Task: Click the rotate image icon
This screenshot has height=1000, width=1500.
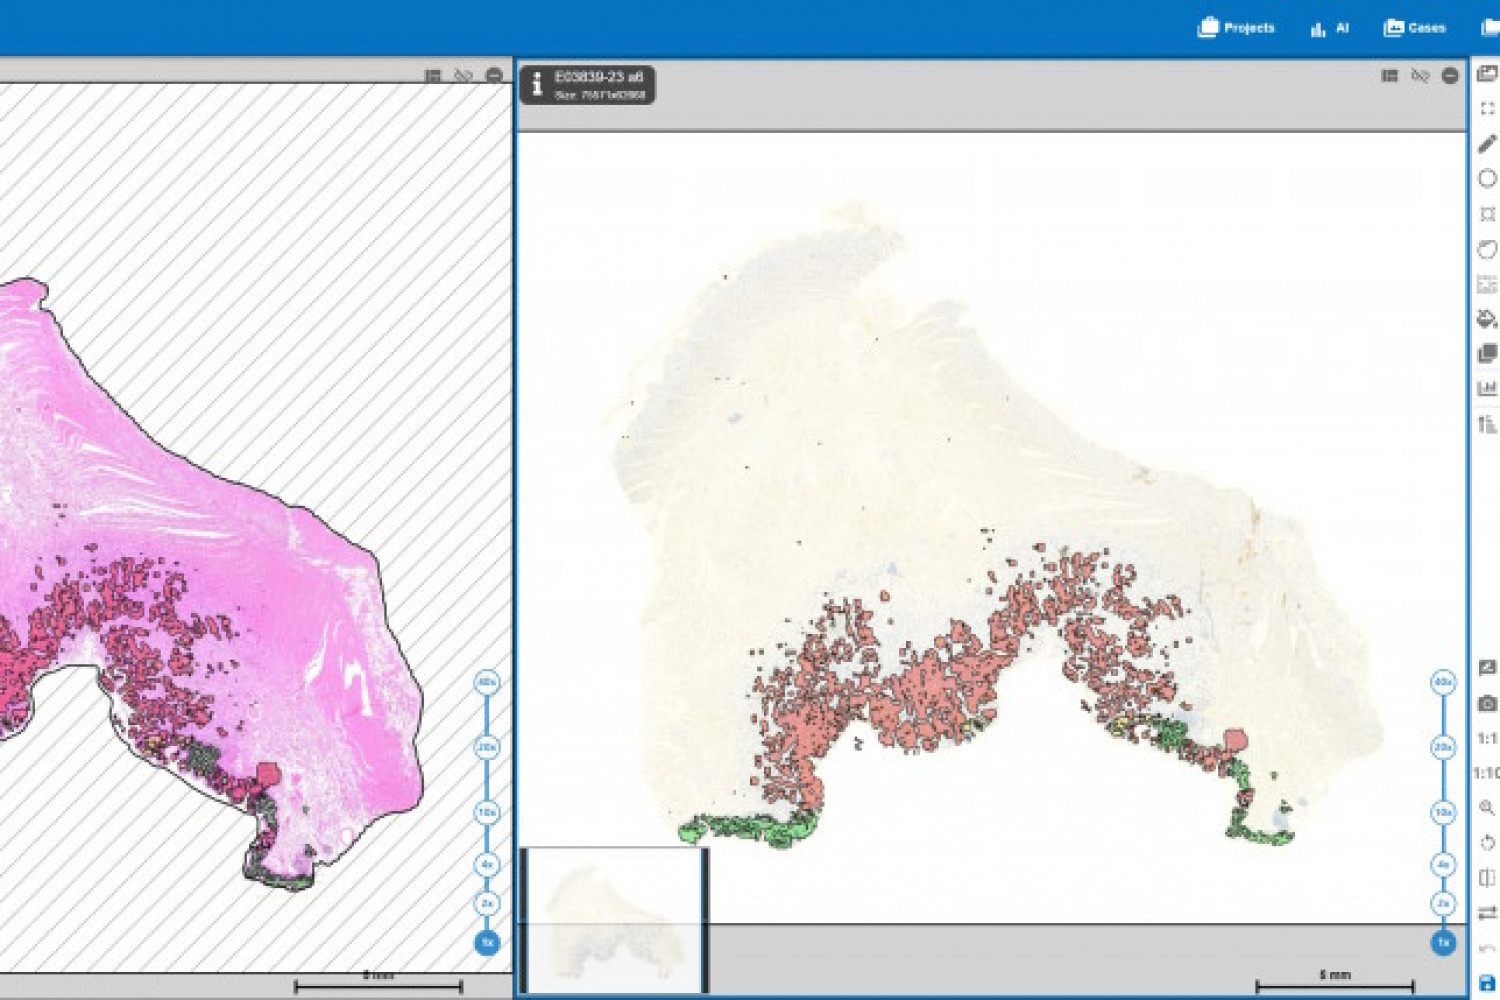Action: (x=1487, y=843)
